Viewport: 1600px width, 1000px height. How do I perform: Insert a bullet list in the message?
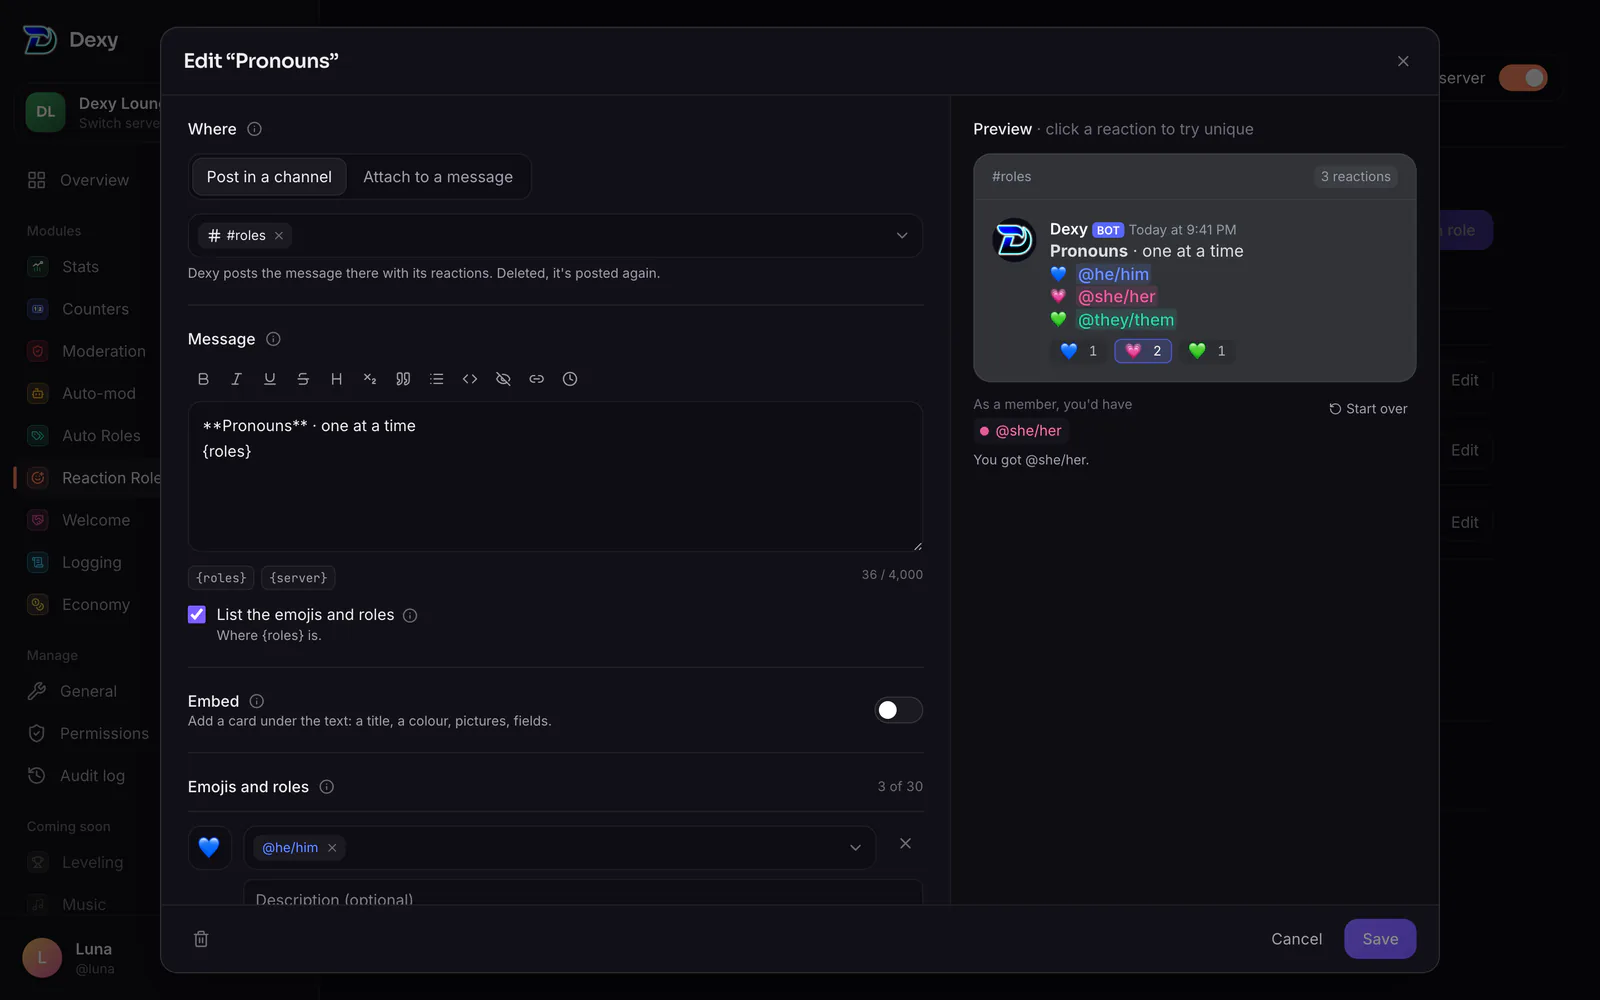pos(436,379)
